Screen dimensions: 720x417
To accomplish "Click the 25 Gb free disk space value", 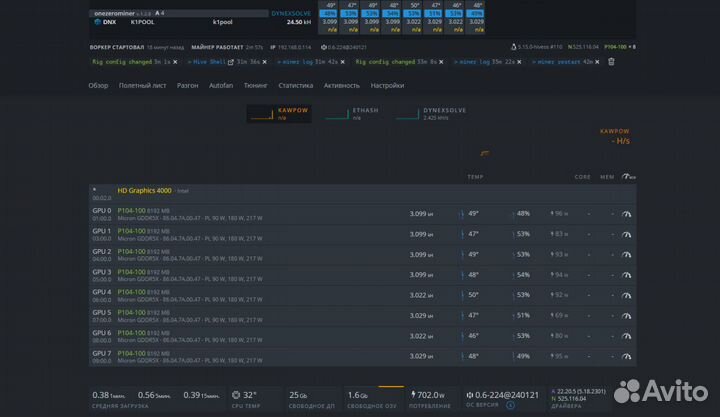I will (298, 395).
